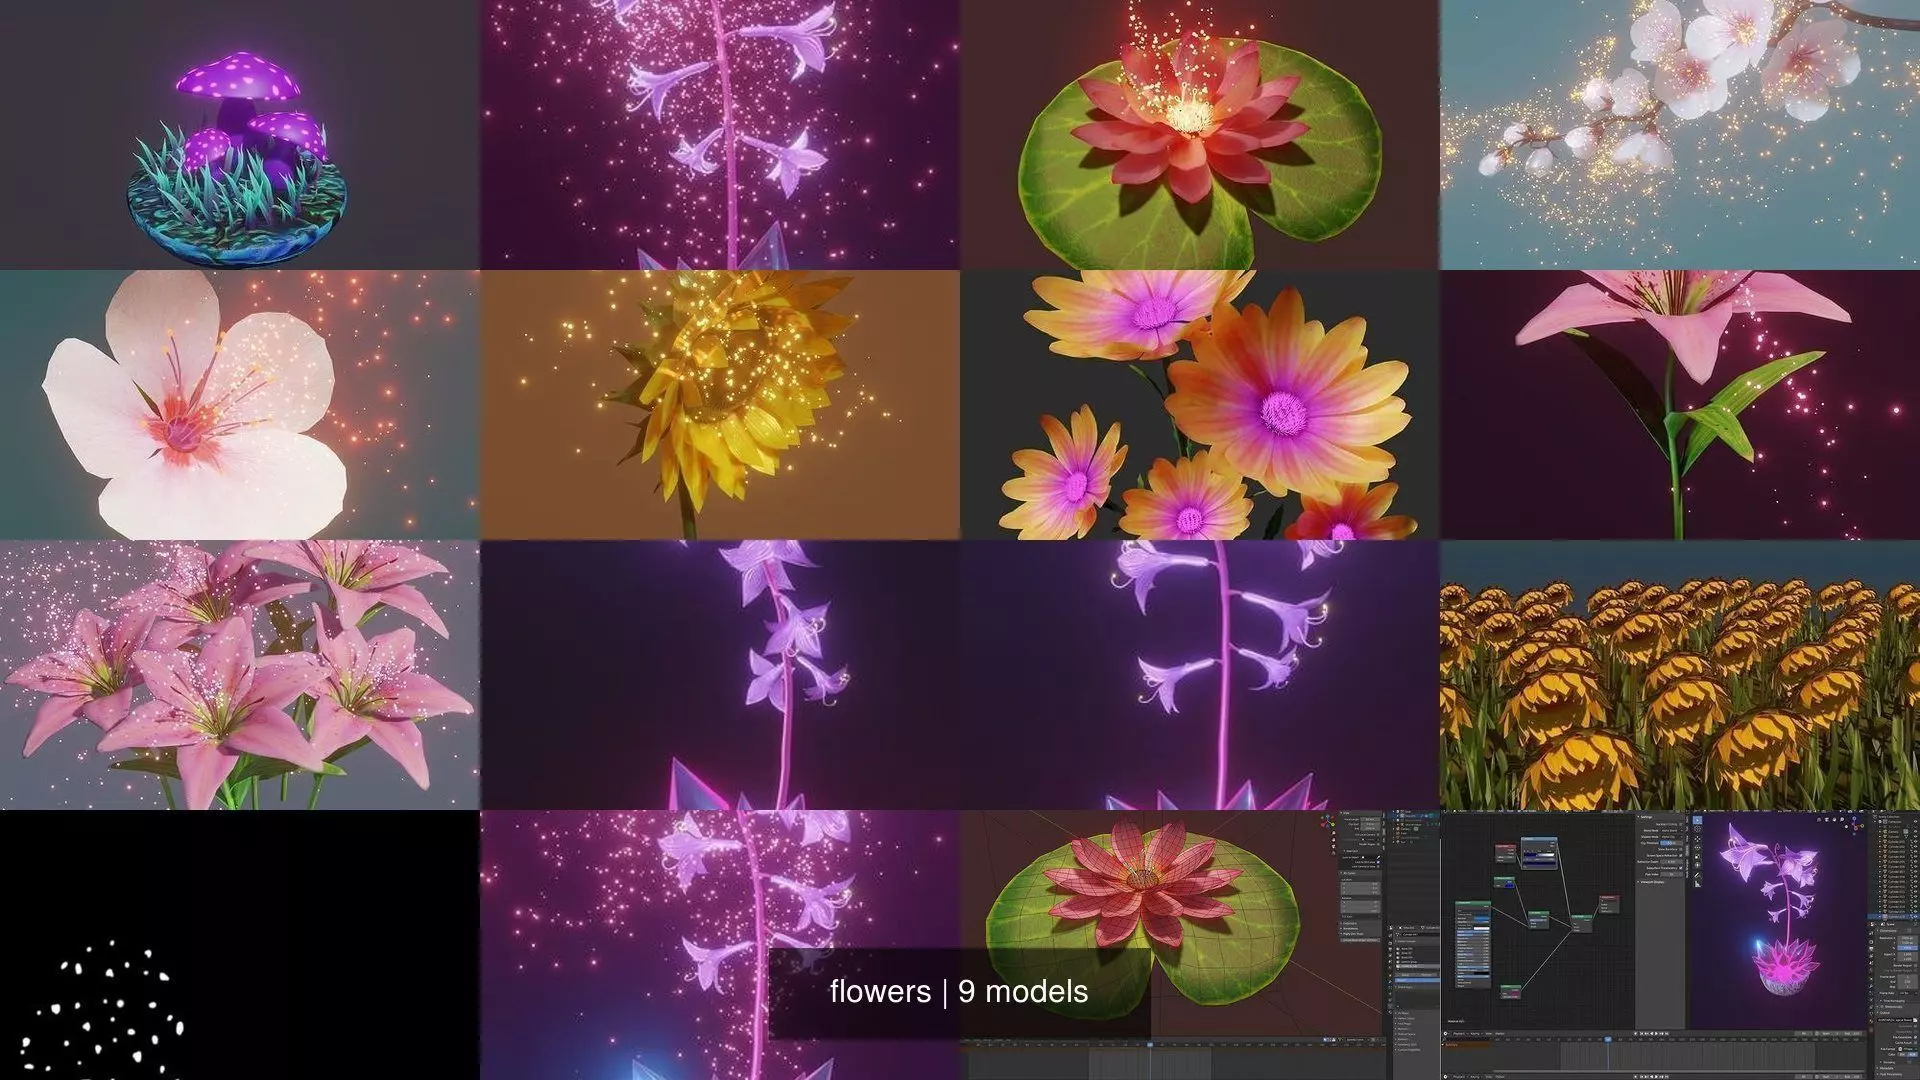Screen dimensions: 1920x1080
Task: Click the blue timeline playhead under the node editor
Action: (1608, 1039)
